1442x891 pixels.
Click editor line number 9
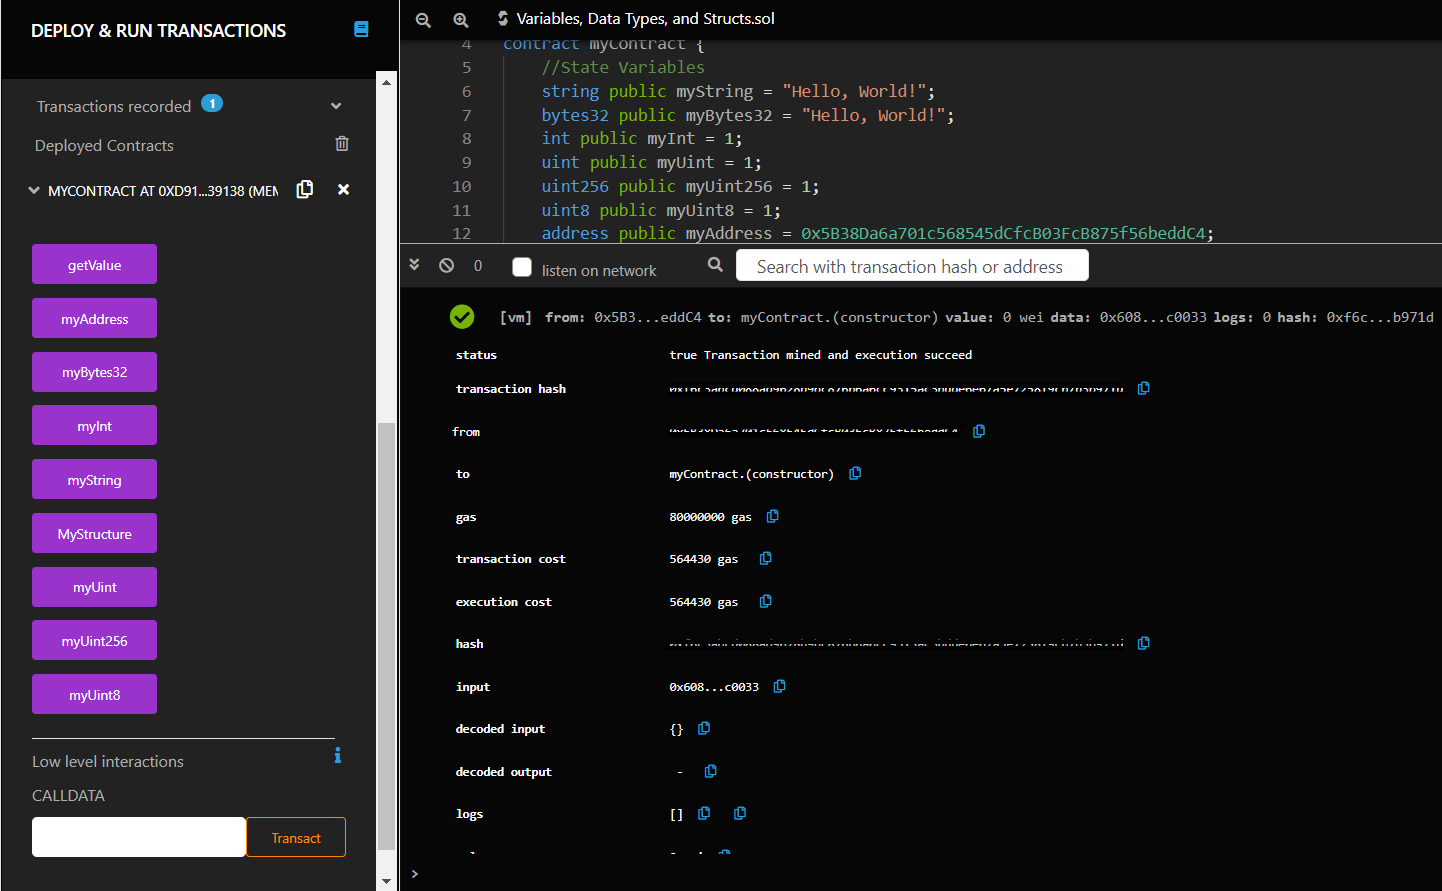[x=466, y=162]
